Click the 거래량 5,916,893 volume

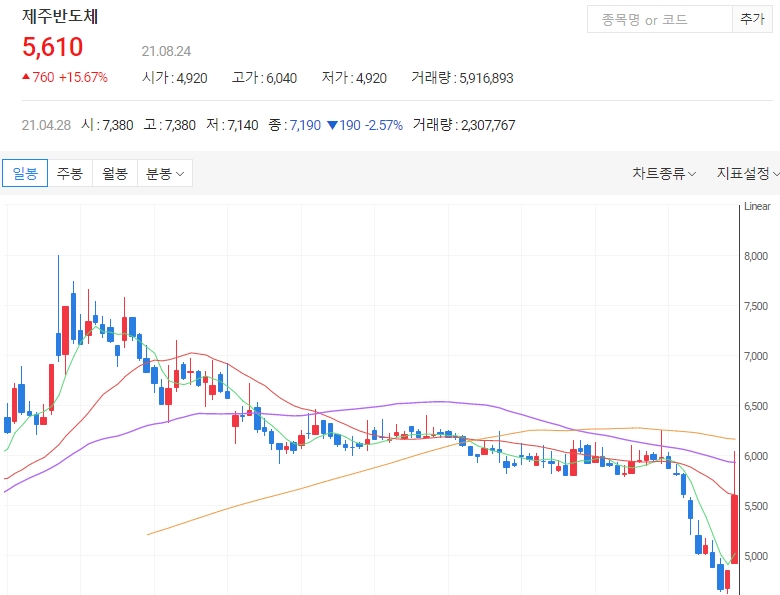(x=462, y=78)
